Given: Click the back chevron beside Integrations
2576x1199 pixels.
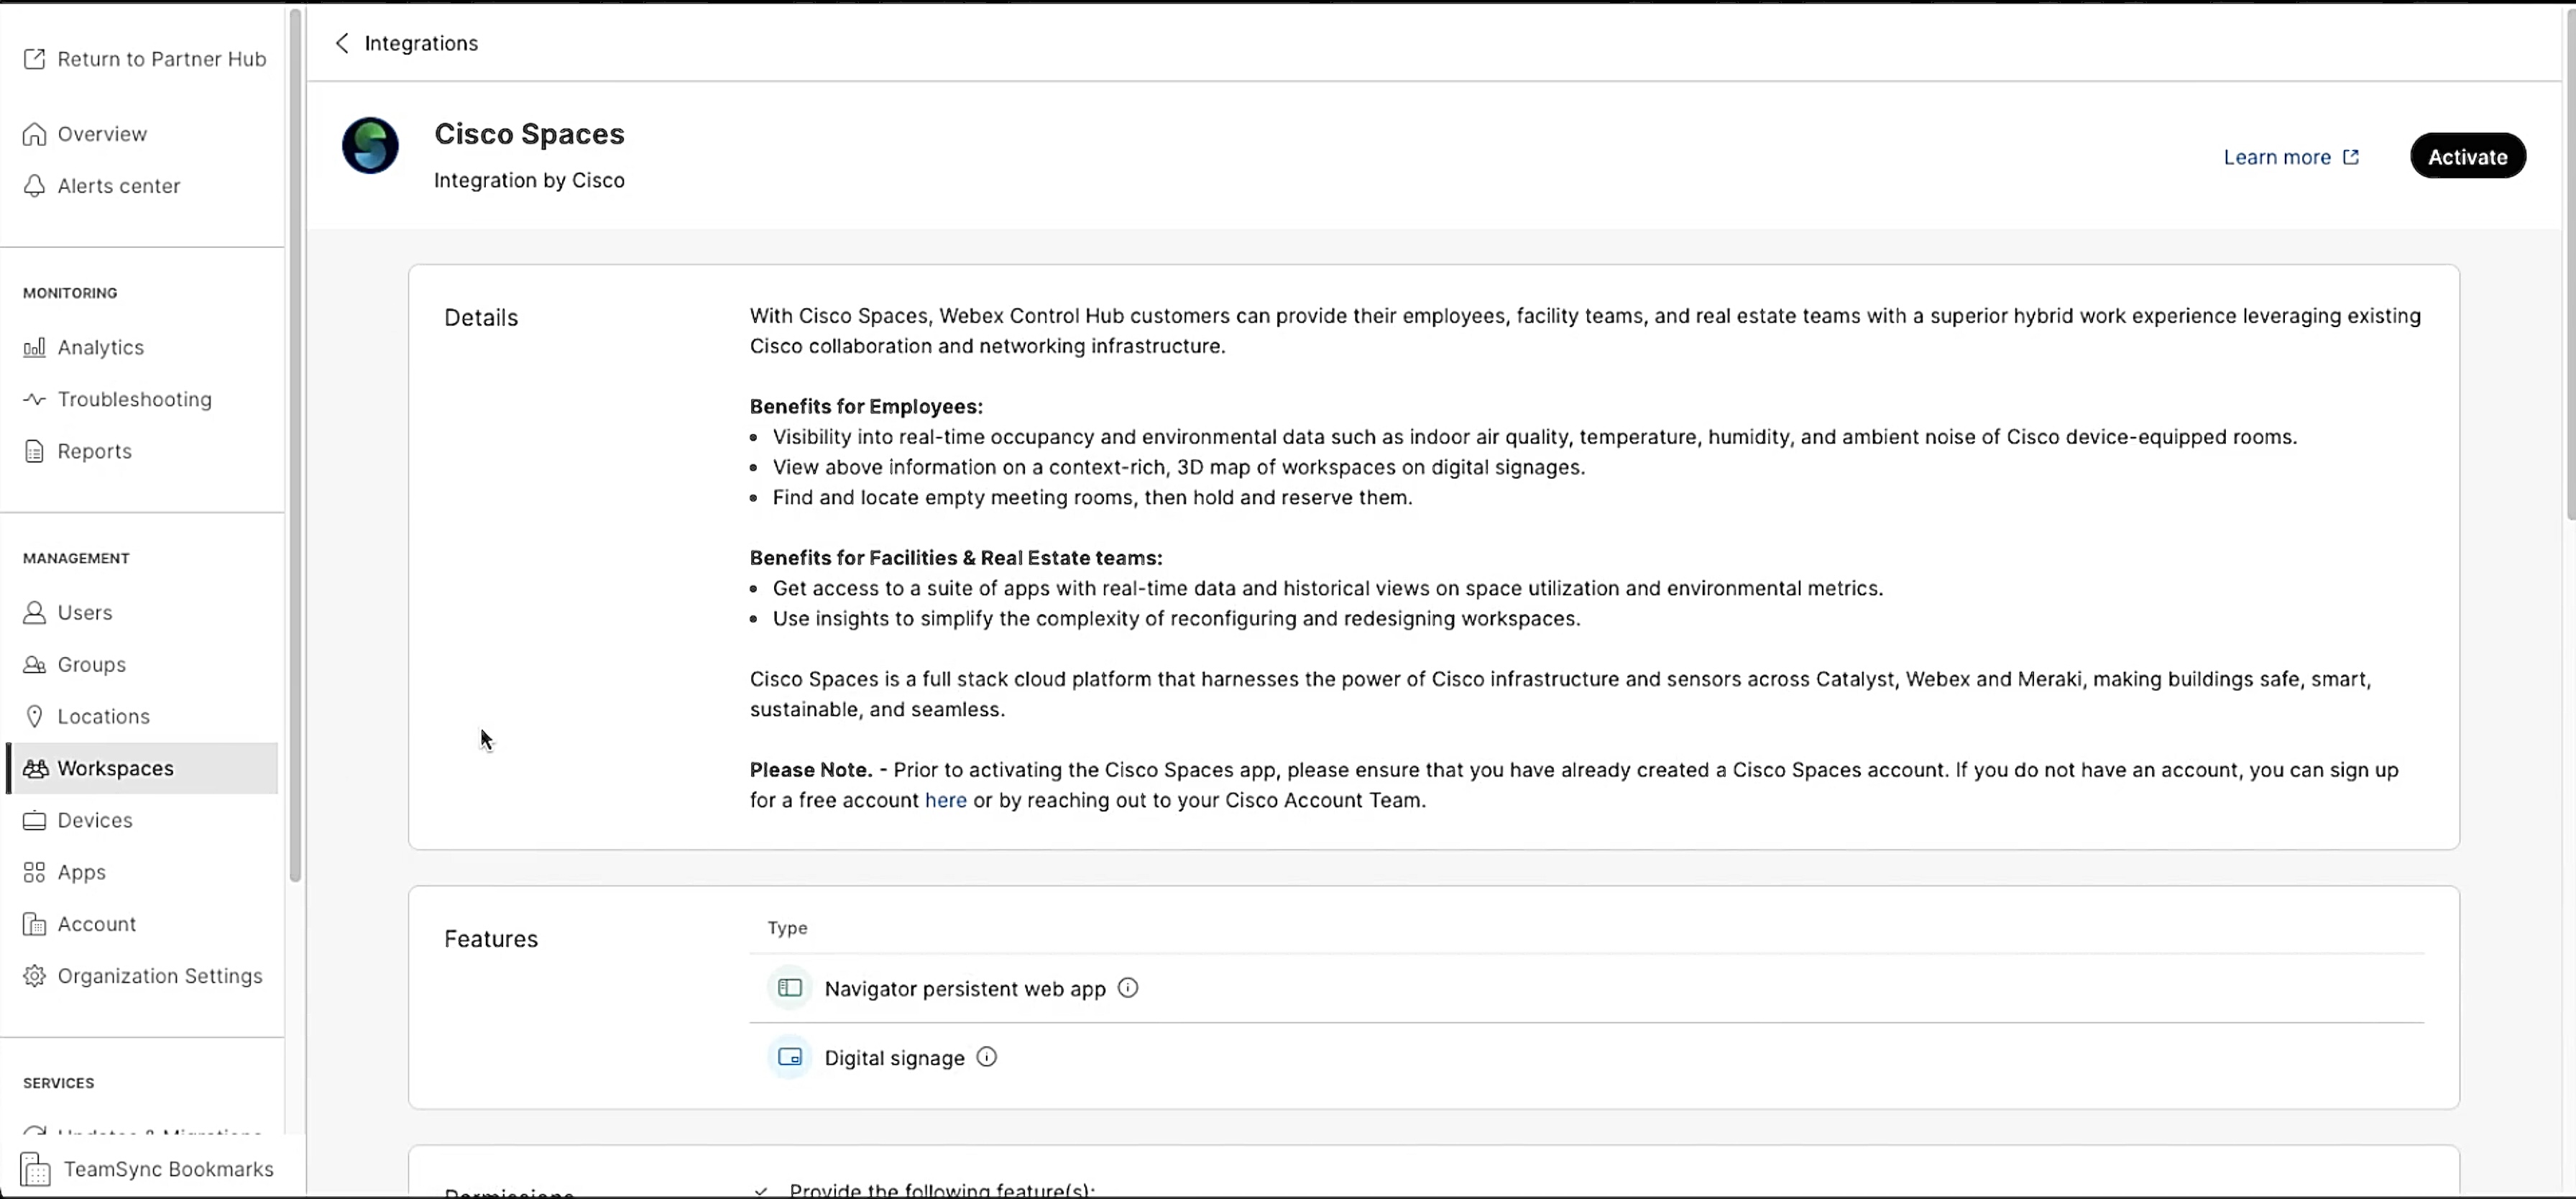Looking at the screenshot, I should point(342,43).
